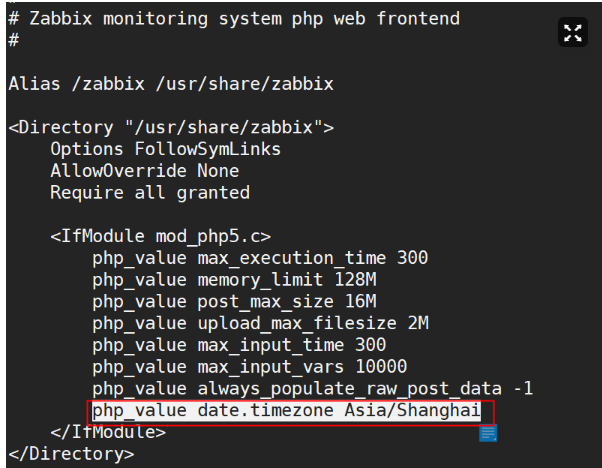This screenshot has height=468, width=602.
Task: Click the closing IfModule tag
Action: pos(108,432)
